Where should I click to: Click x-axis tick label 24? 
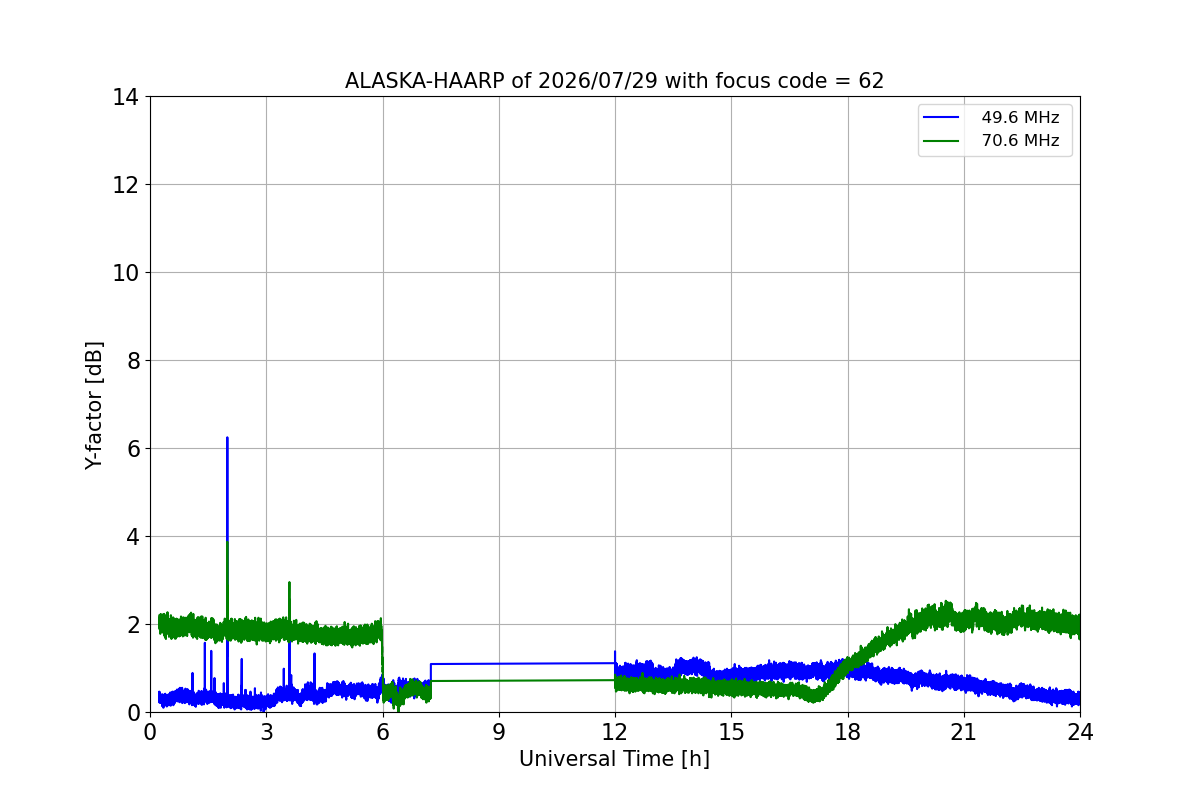(1080, 732)
